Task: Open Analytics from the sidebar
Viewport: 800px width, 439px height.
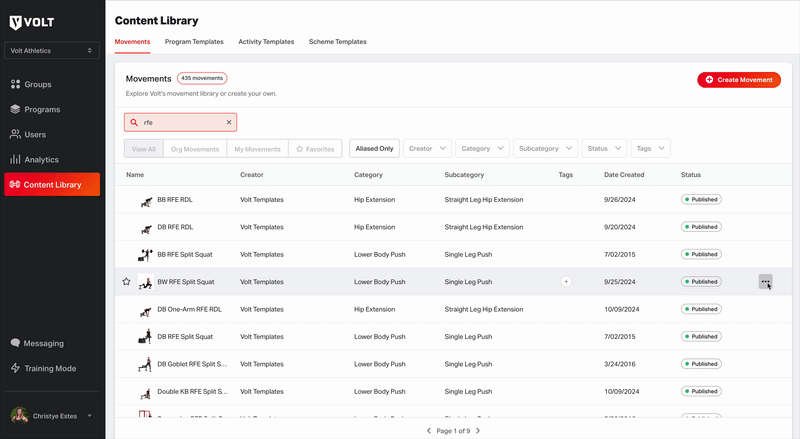Action: 34,159
